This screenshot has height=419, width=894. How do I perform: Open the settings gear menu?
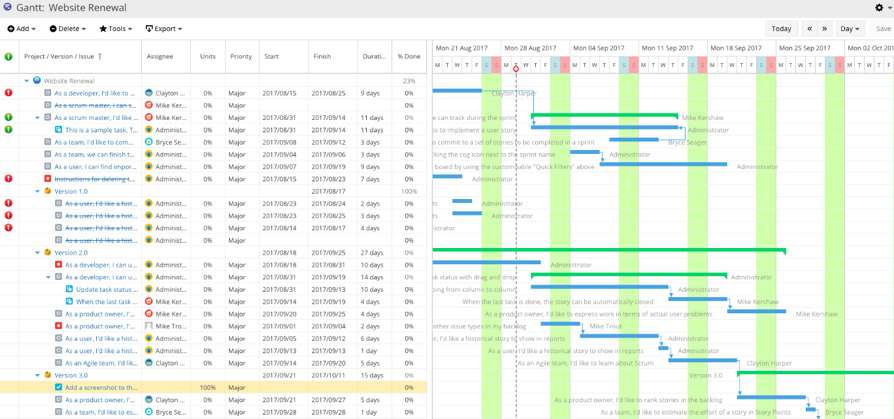[881, 7]
